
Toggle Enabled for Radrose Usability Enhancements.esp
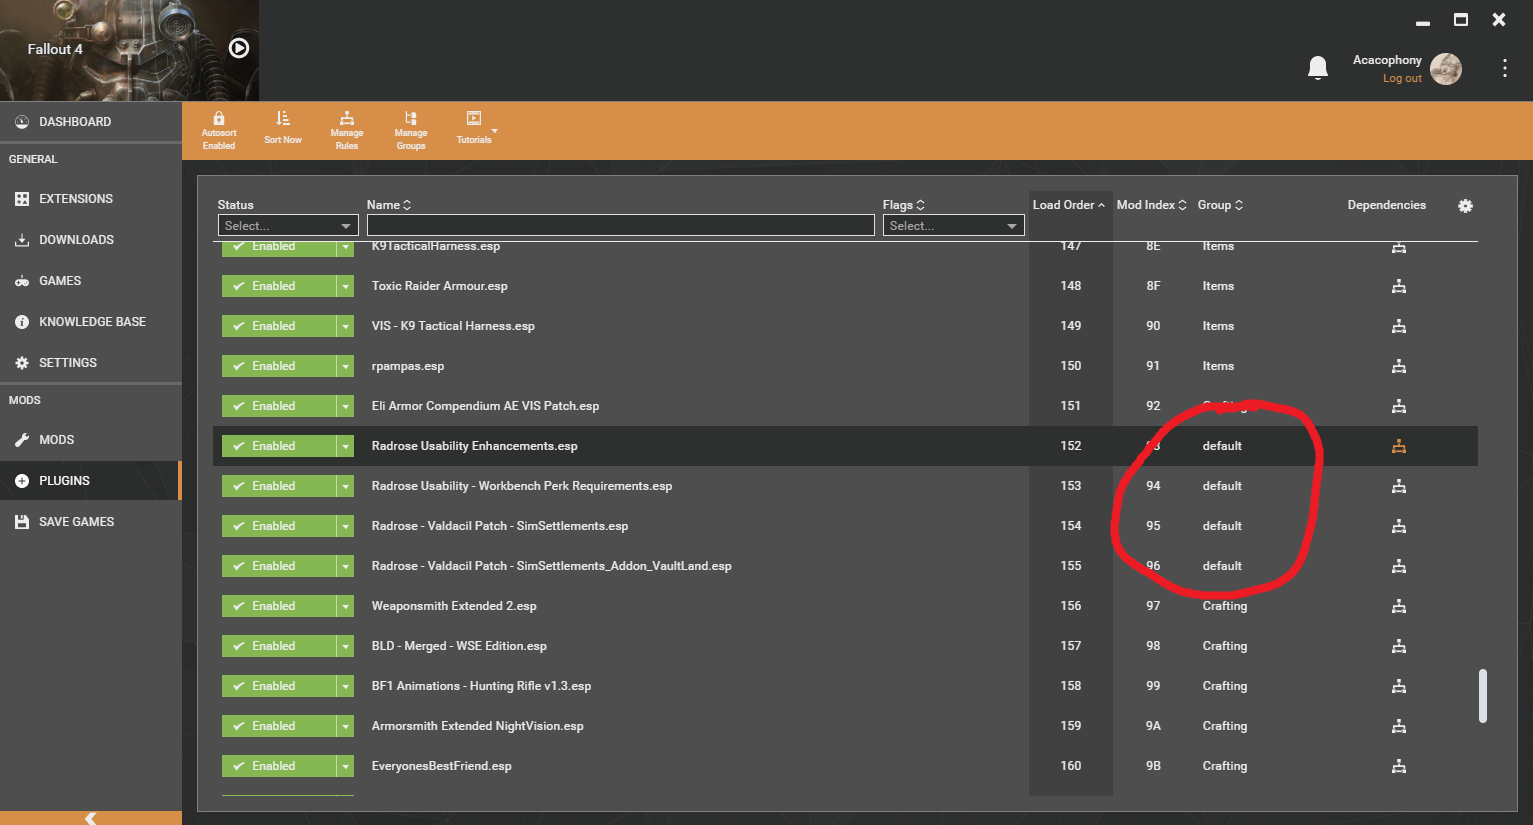click(x=279, y=446)
